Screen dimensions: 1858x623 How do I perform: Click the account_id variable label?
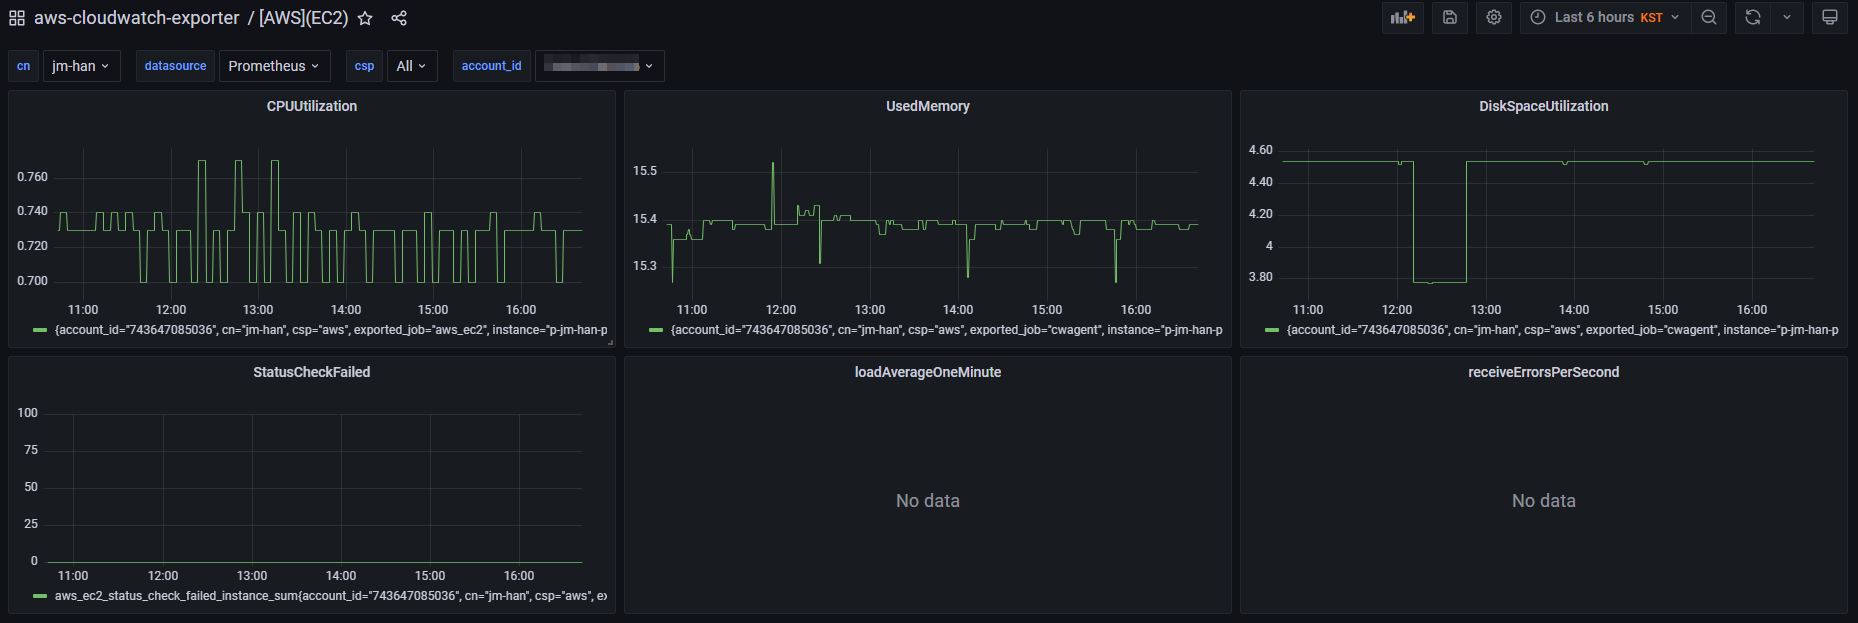coord(491,66)
